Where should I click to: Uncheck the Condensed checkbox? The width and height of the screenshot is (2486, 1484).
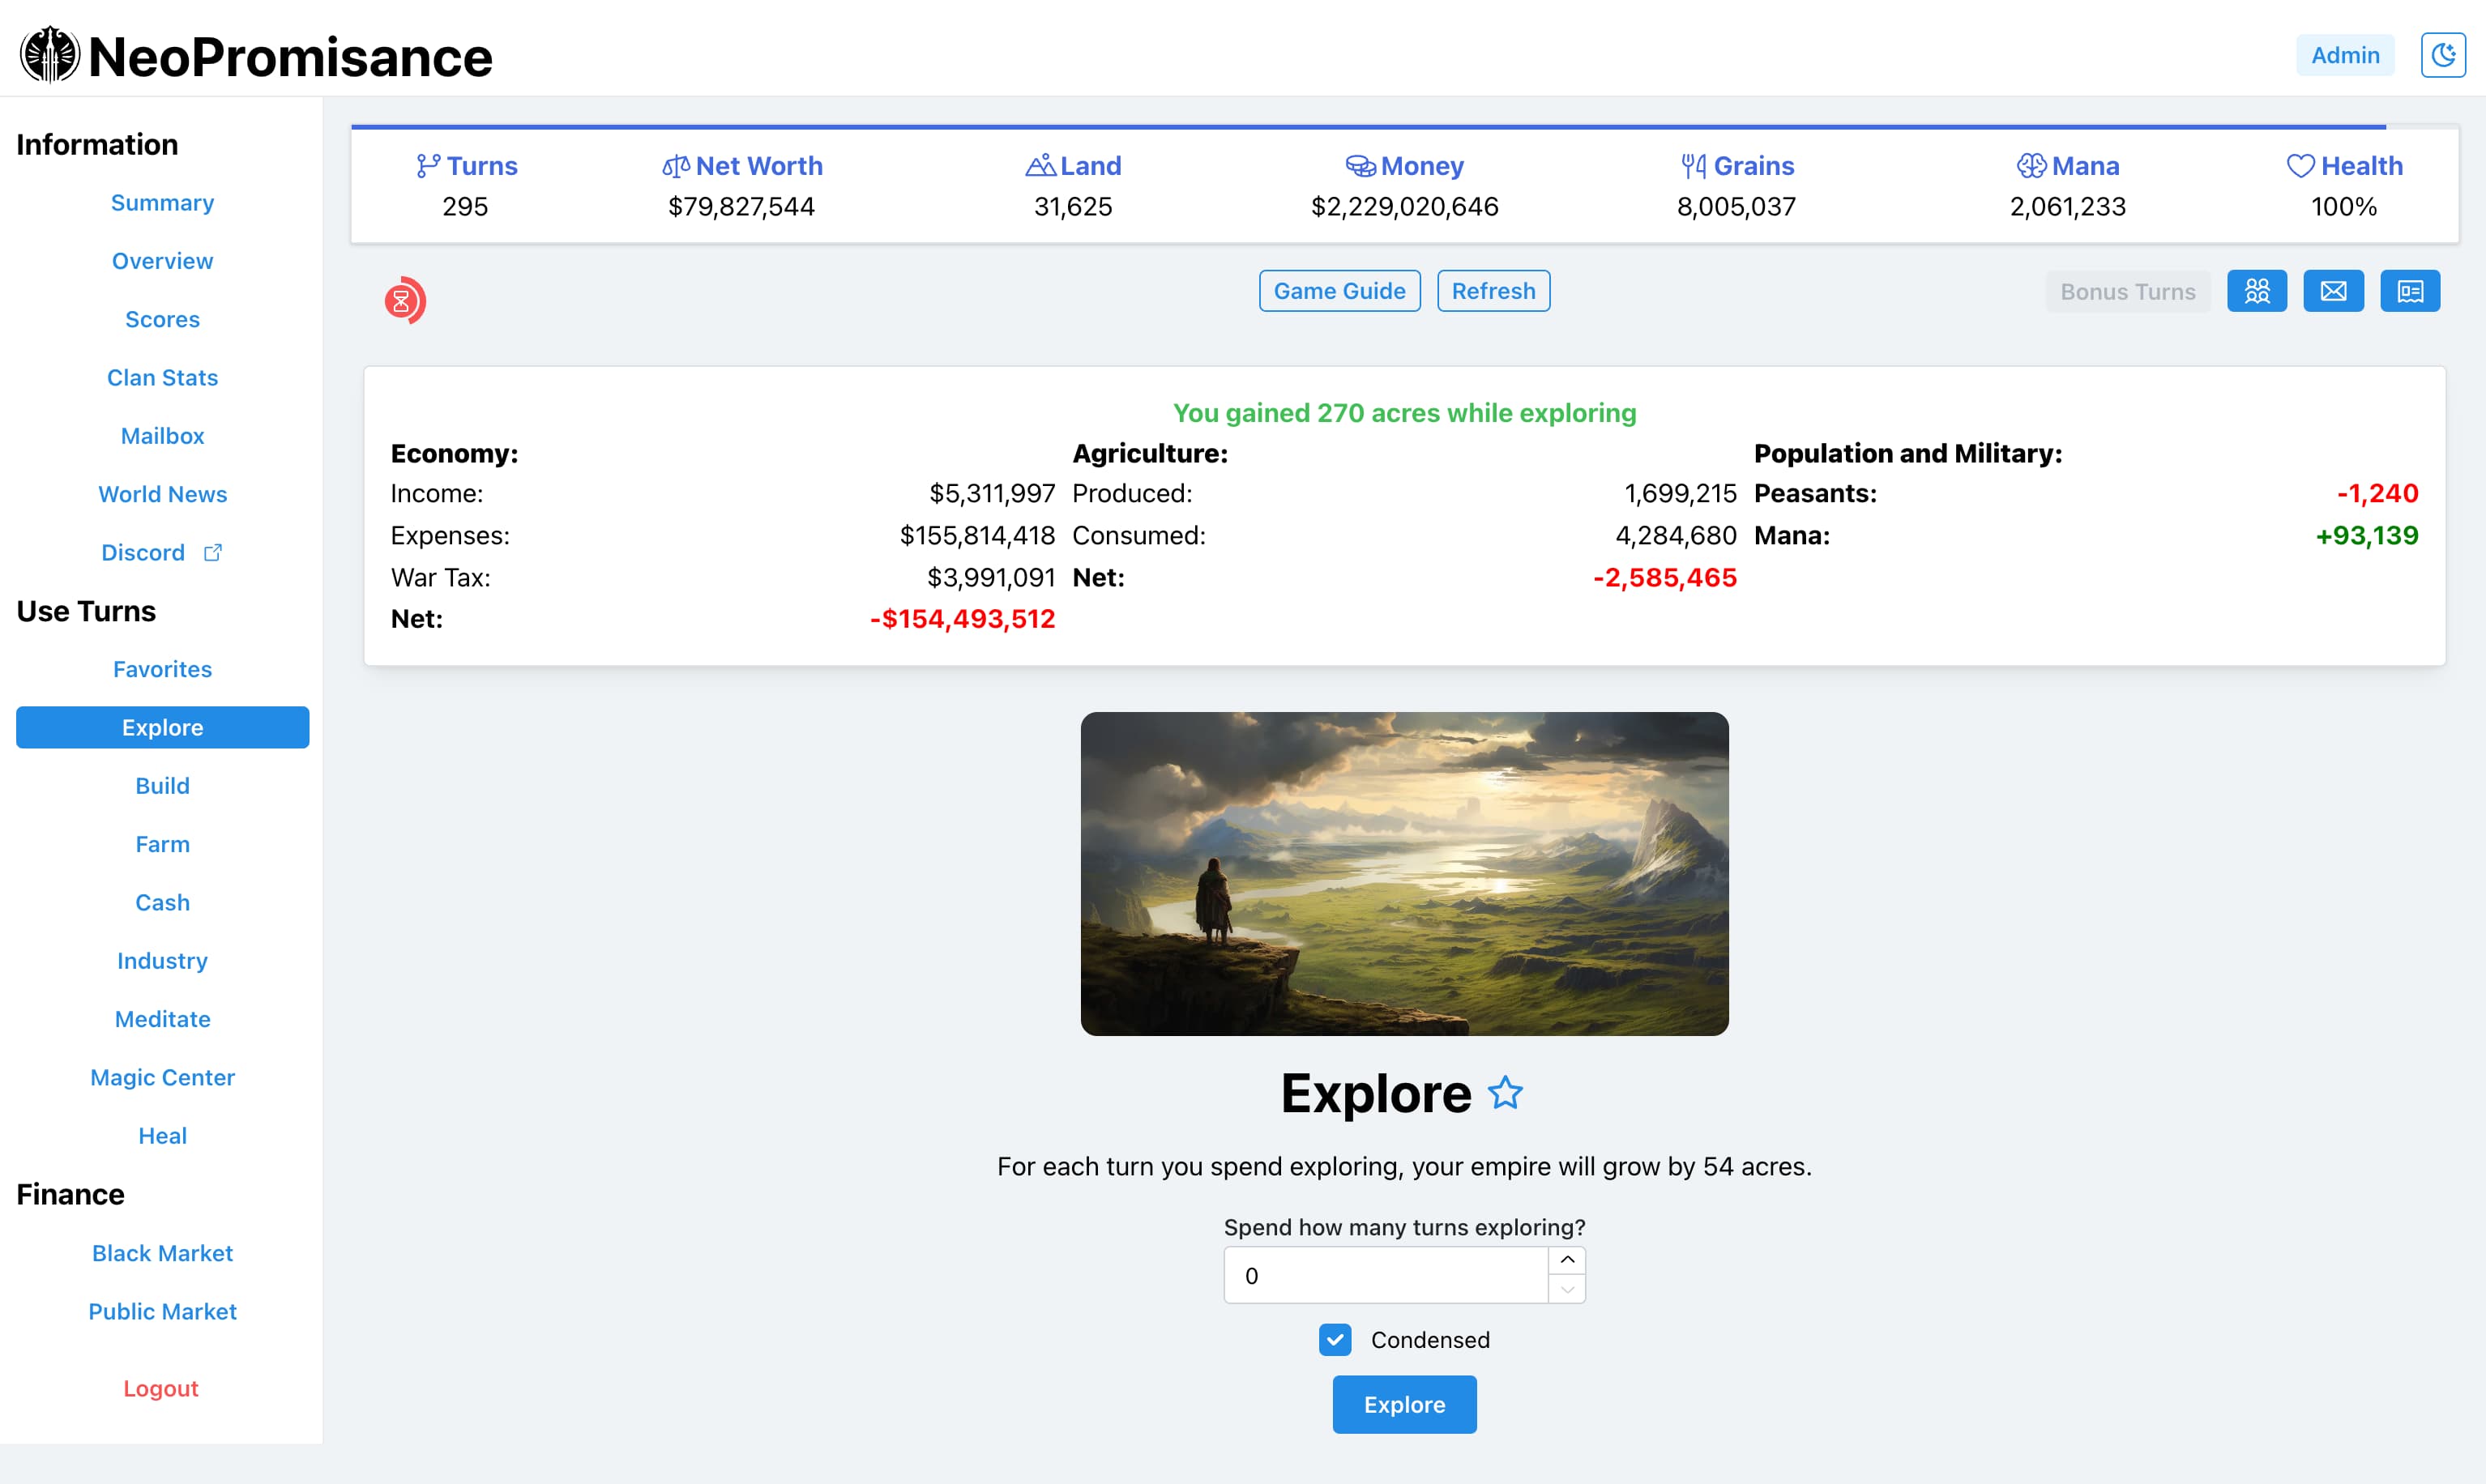[x=1335, y=1339]
